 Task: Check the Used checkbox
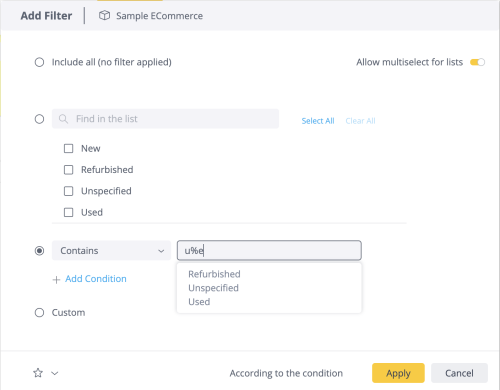(68, 212)
